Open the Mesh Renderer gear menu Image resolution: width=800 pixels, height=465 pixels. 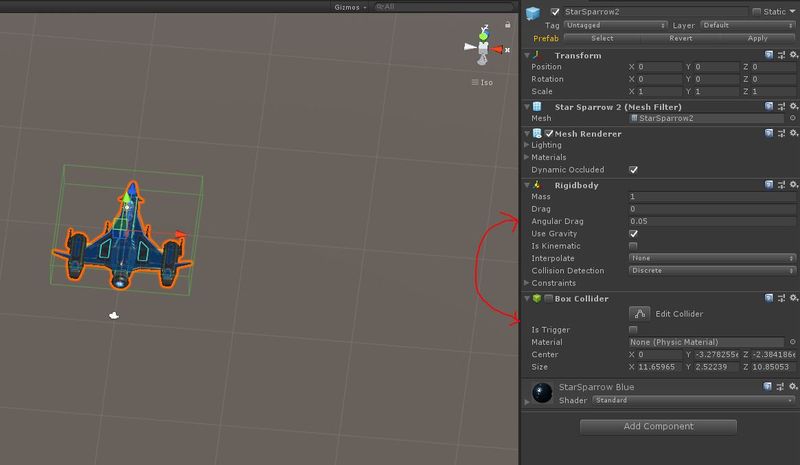click(x=793, y=133)
